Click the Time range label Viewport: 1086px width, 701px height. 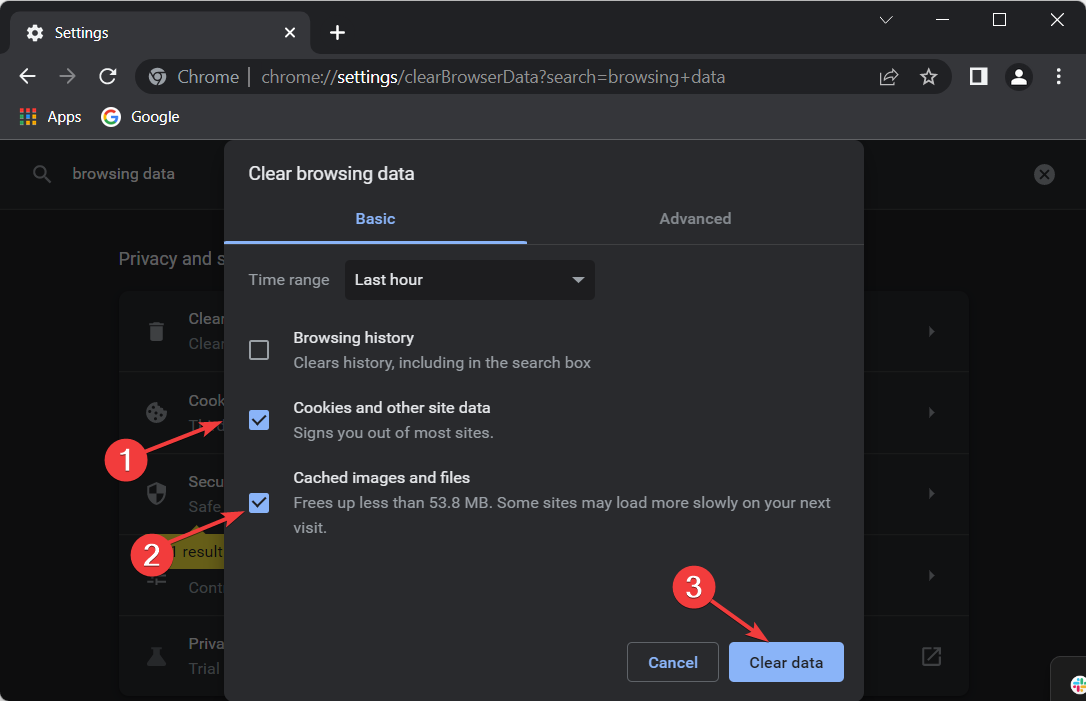[289, 280]
